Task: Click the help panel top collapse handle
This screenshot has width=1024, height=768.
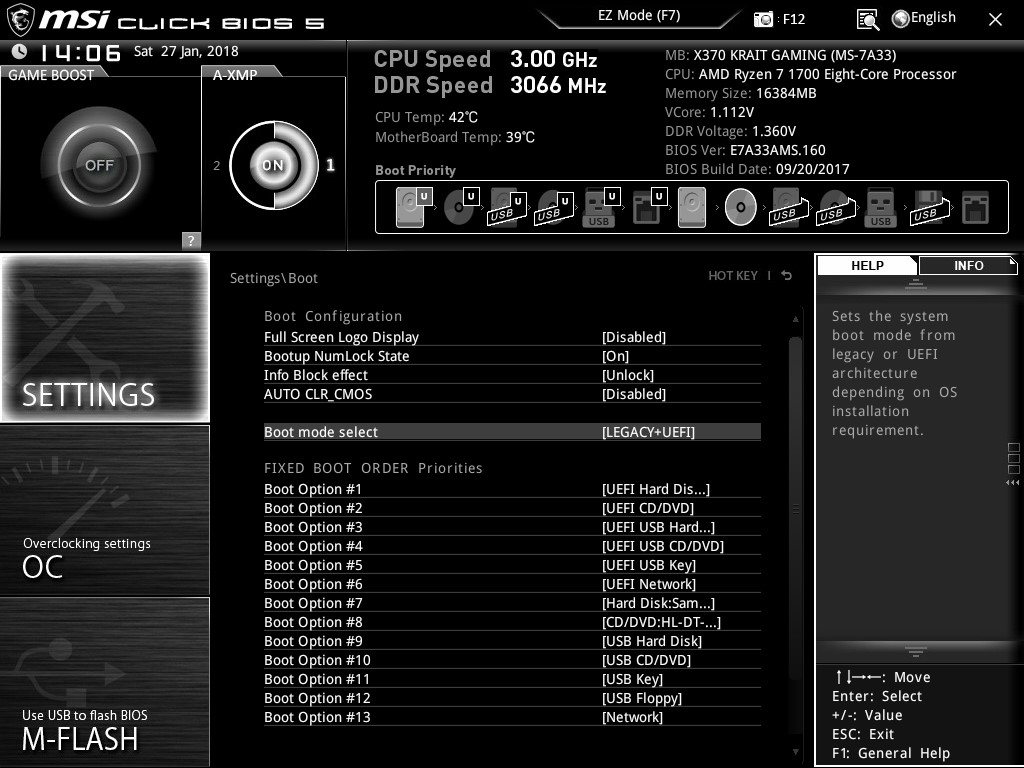Action: tap(916, 283)
